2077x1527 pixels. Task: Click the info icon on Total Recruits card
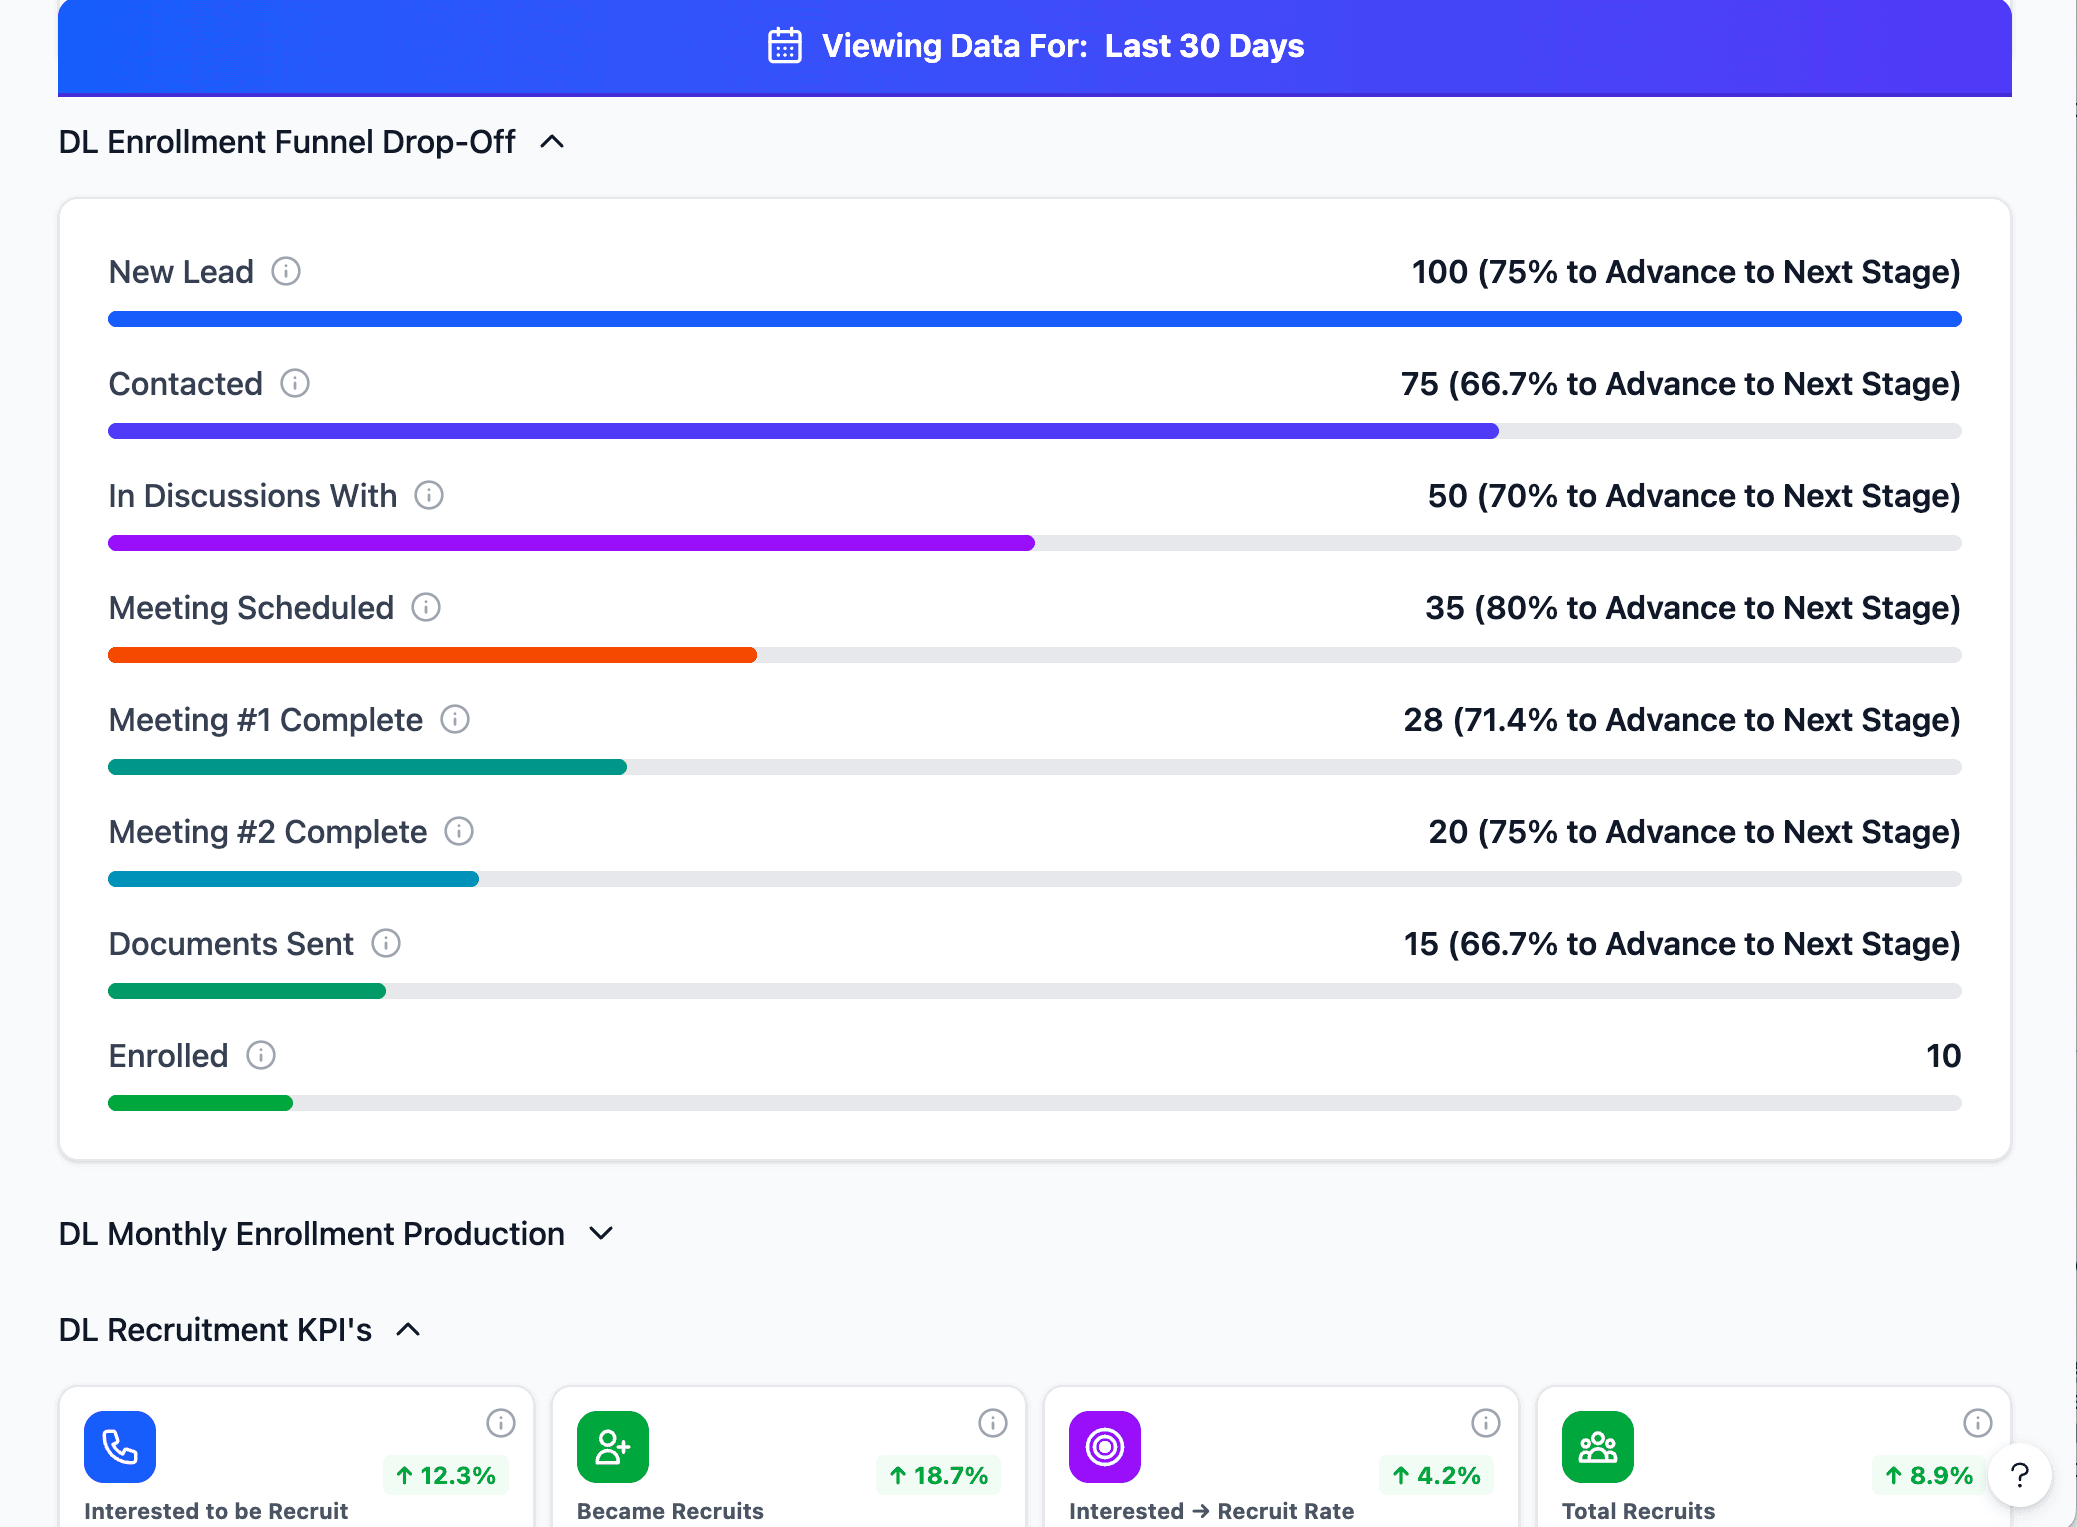(1977, 1423)
